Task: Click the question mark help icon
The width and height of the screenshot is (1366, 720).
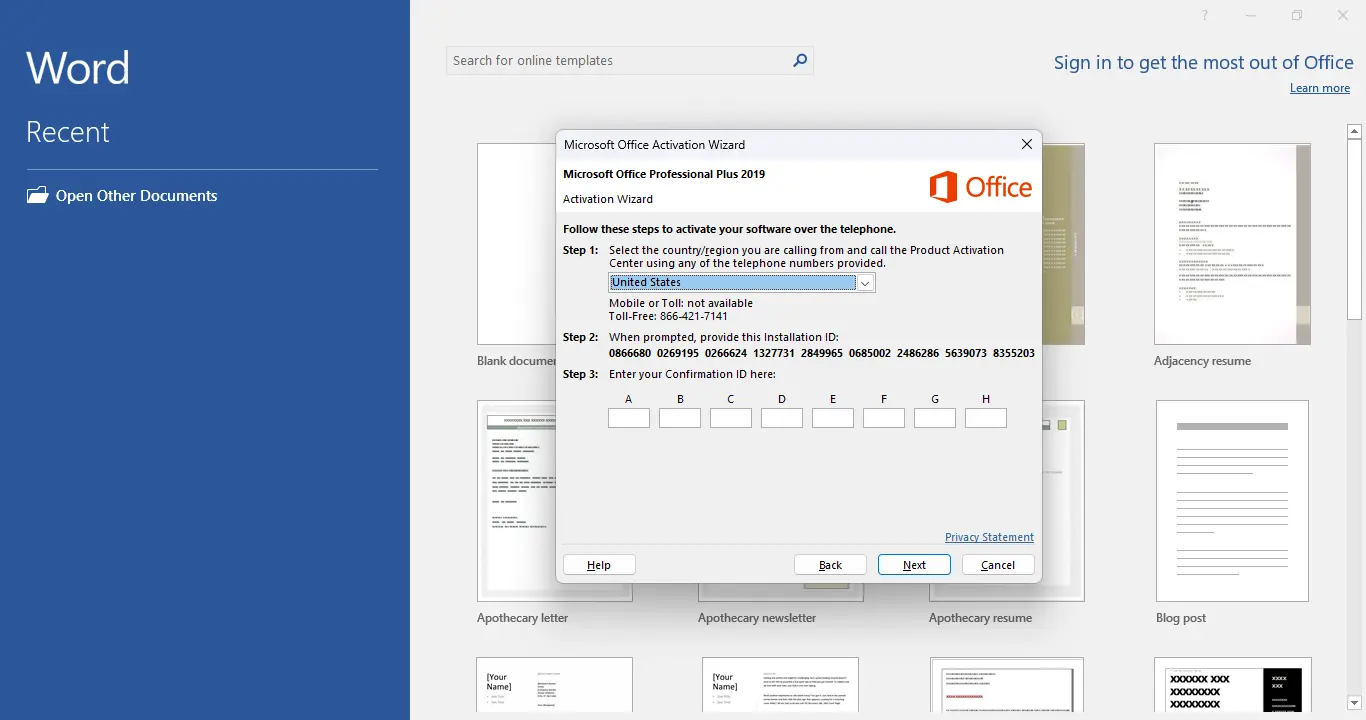Action: click(1205, 15)
